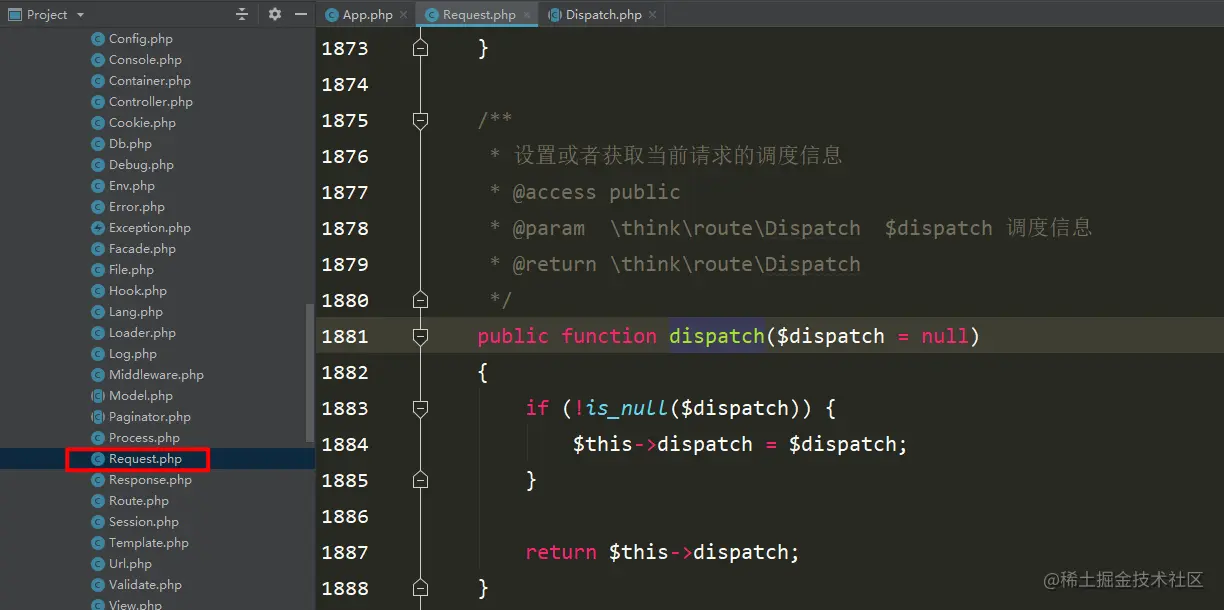The width and height of the screenshot is (1224, 610).
Task: Click the PHP class icon on the Request.php tab
Action: [x=431, y=14]
